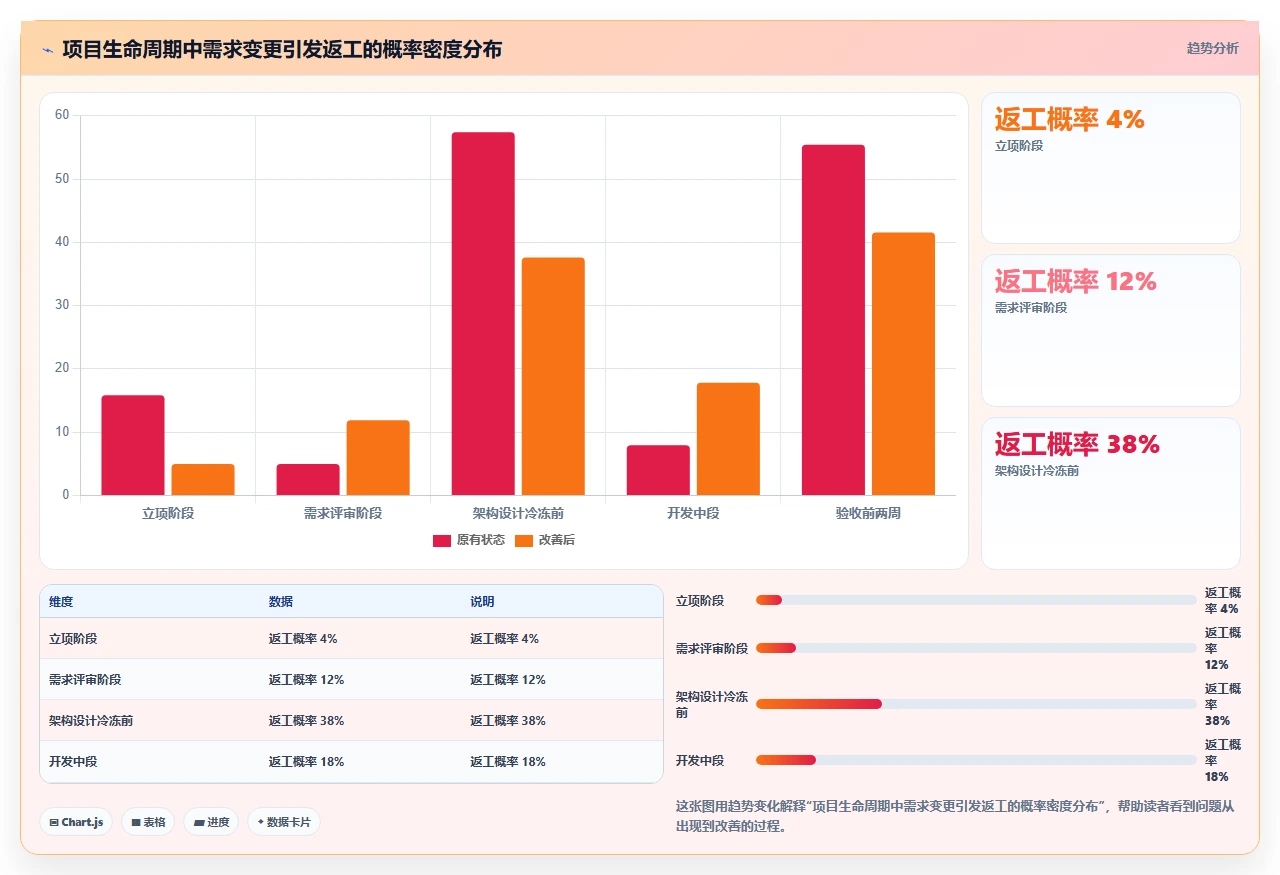Select the 表格 chip
Viewport: 1280px width, 875px height.
click(x=148, y=822)
